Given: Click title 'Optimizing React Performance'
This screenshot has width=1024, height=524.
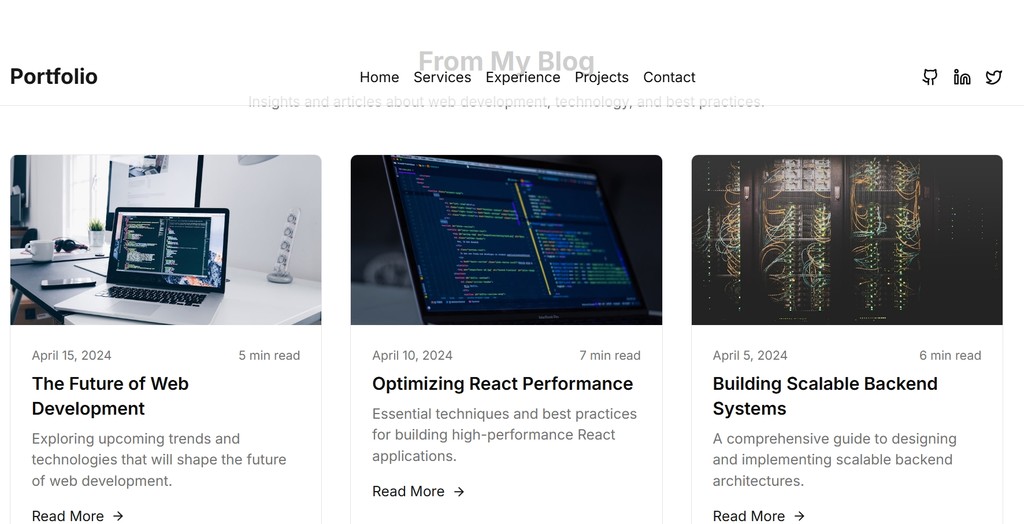Looking at the screenshot, I should [x=503, y=384].
